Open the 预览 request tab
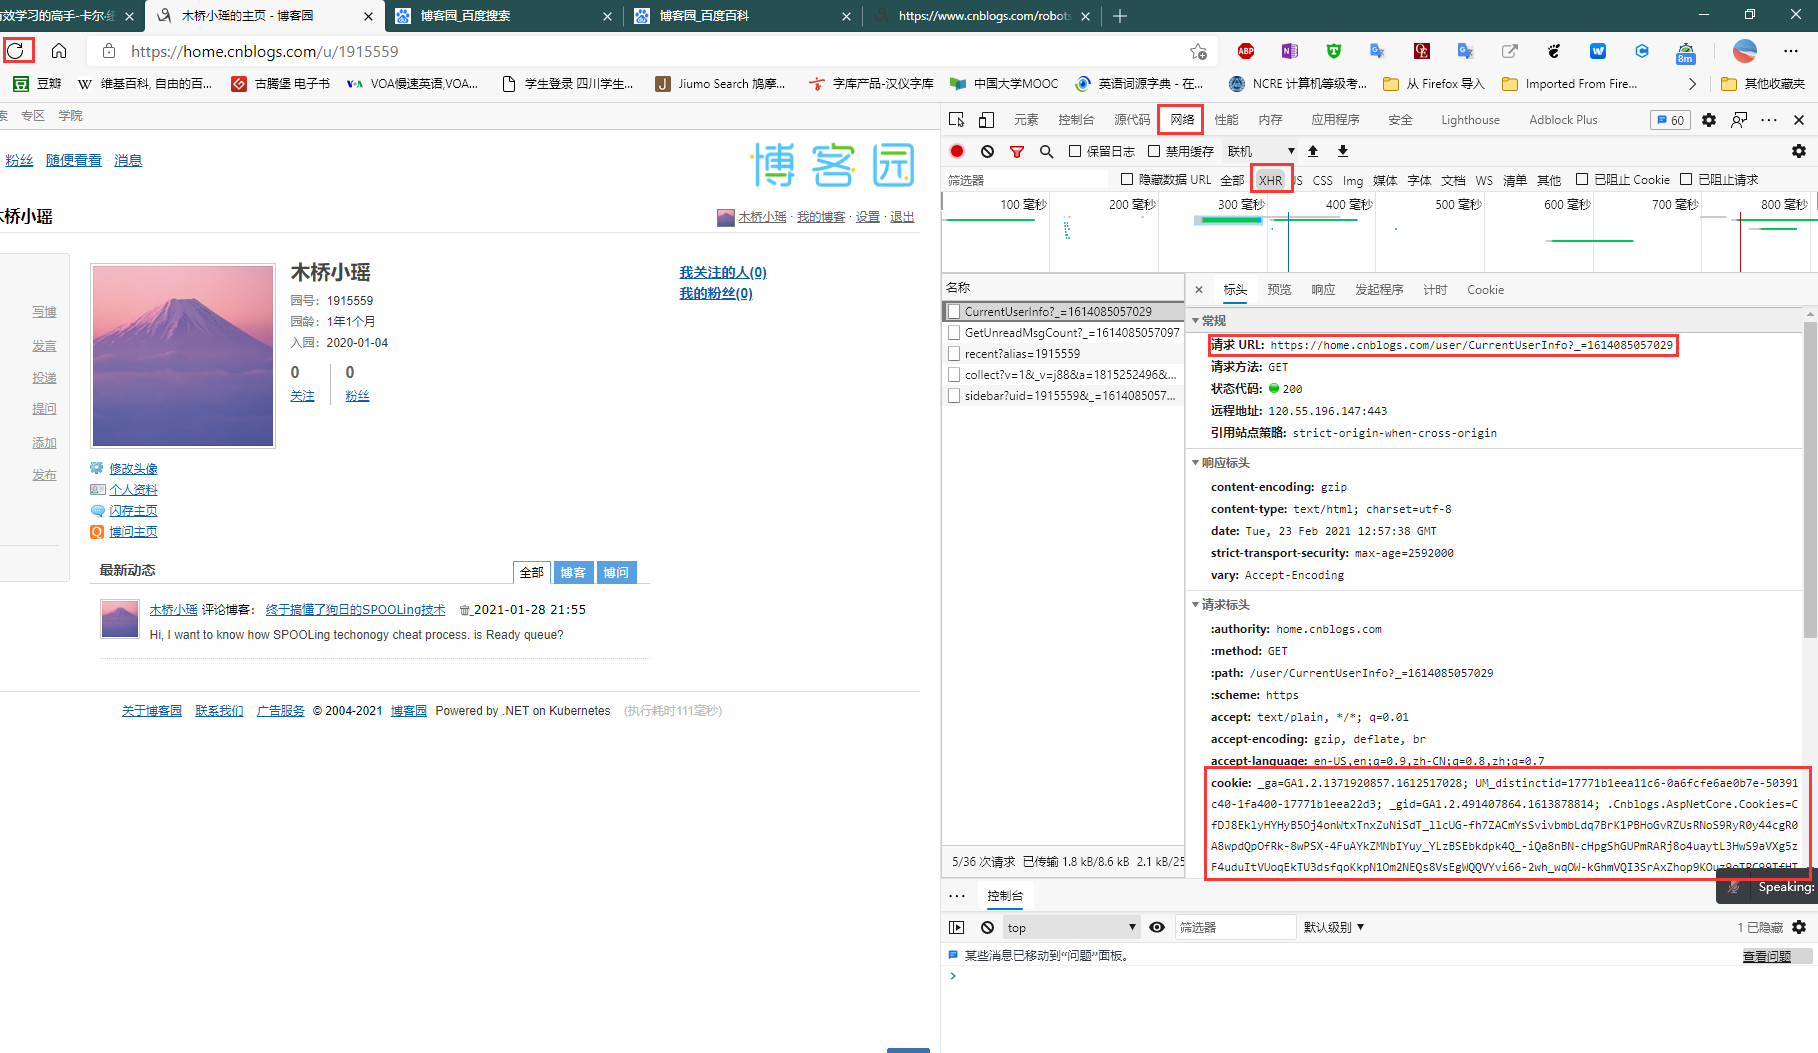 [x=1279, y=290]
